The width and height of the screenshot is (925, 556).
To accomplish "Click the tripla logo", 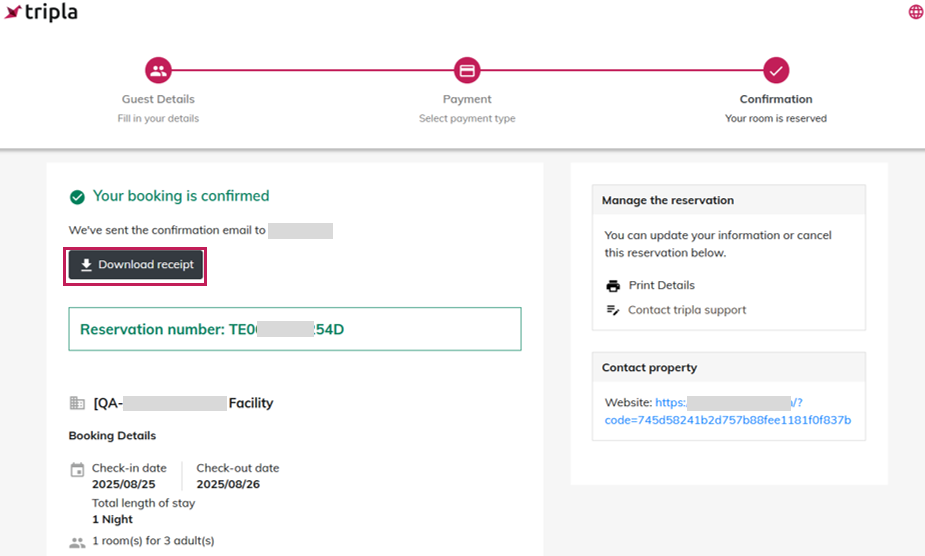I will pos(41,13).
